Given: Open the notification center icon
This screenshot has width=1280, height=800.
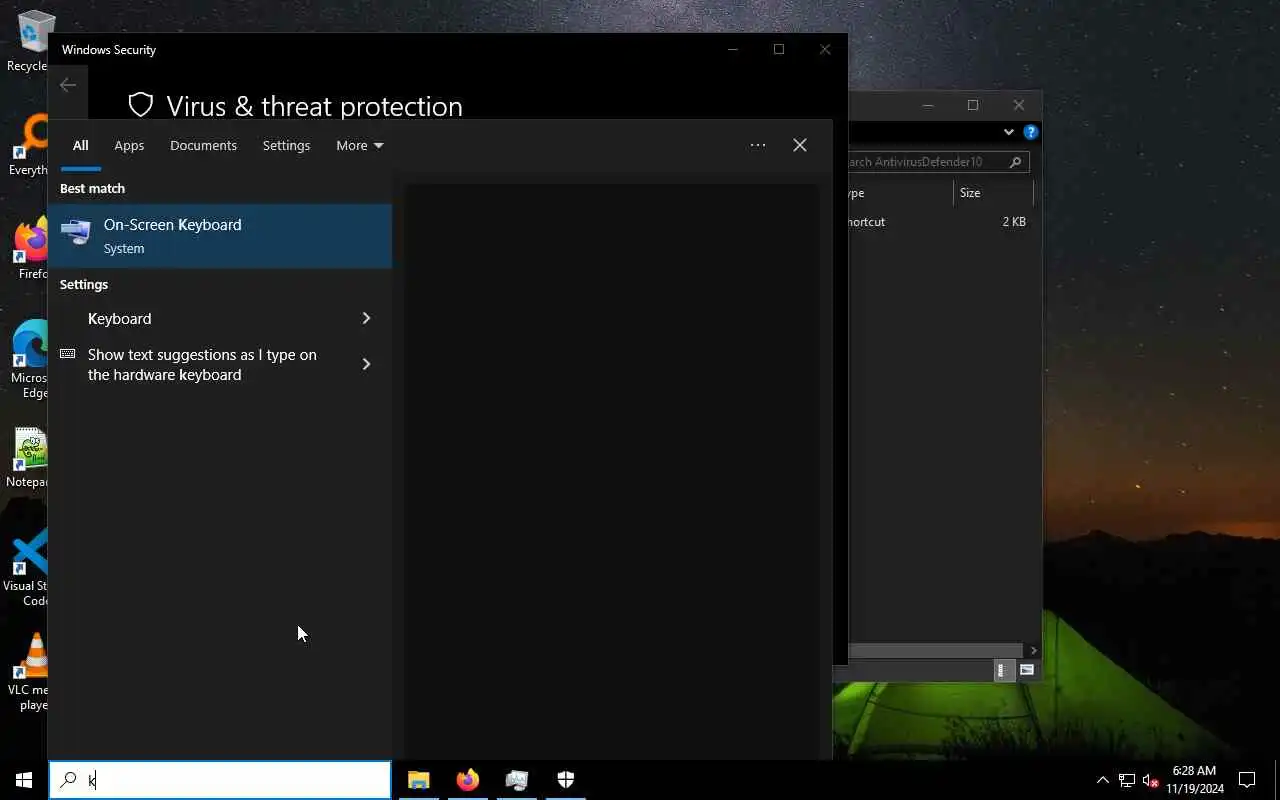Looking at the screenshot, I should (x=1247, y=780).
